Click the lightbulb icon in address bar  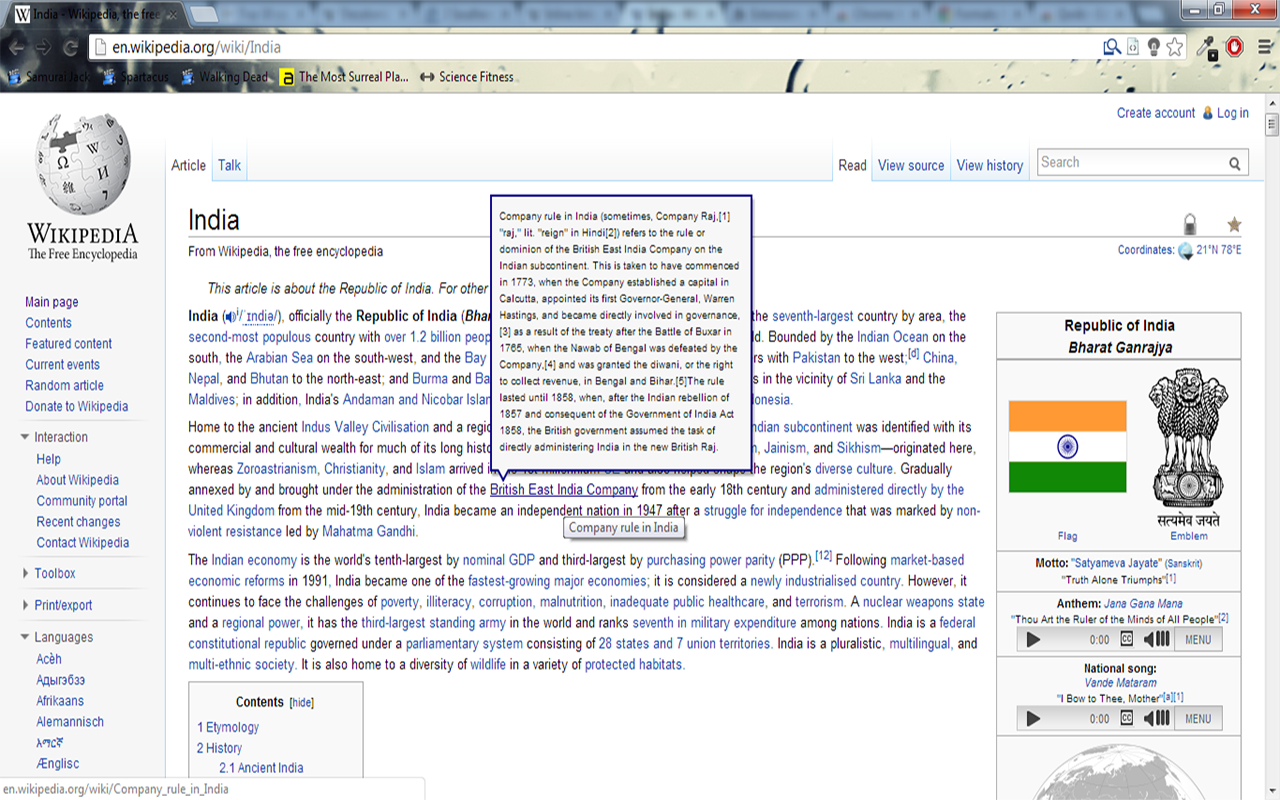(x=1153, y=47)
